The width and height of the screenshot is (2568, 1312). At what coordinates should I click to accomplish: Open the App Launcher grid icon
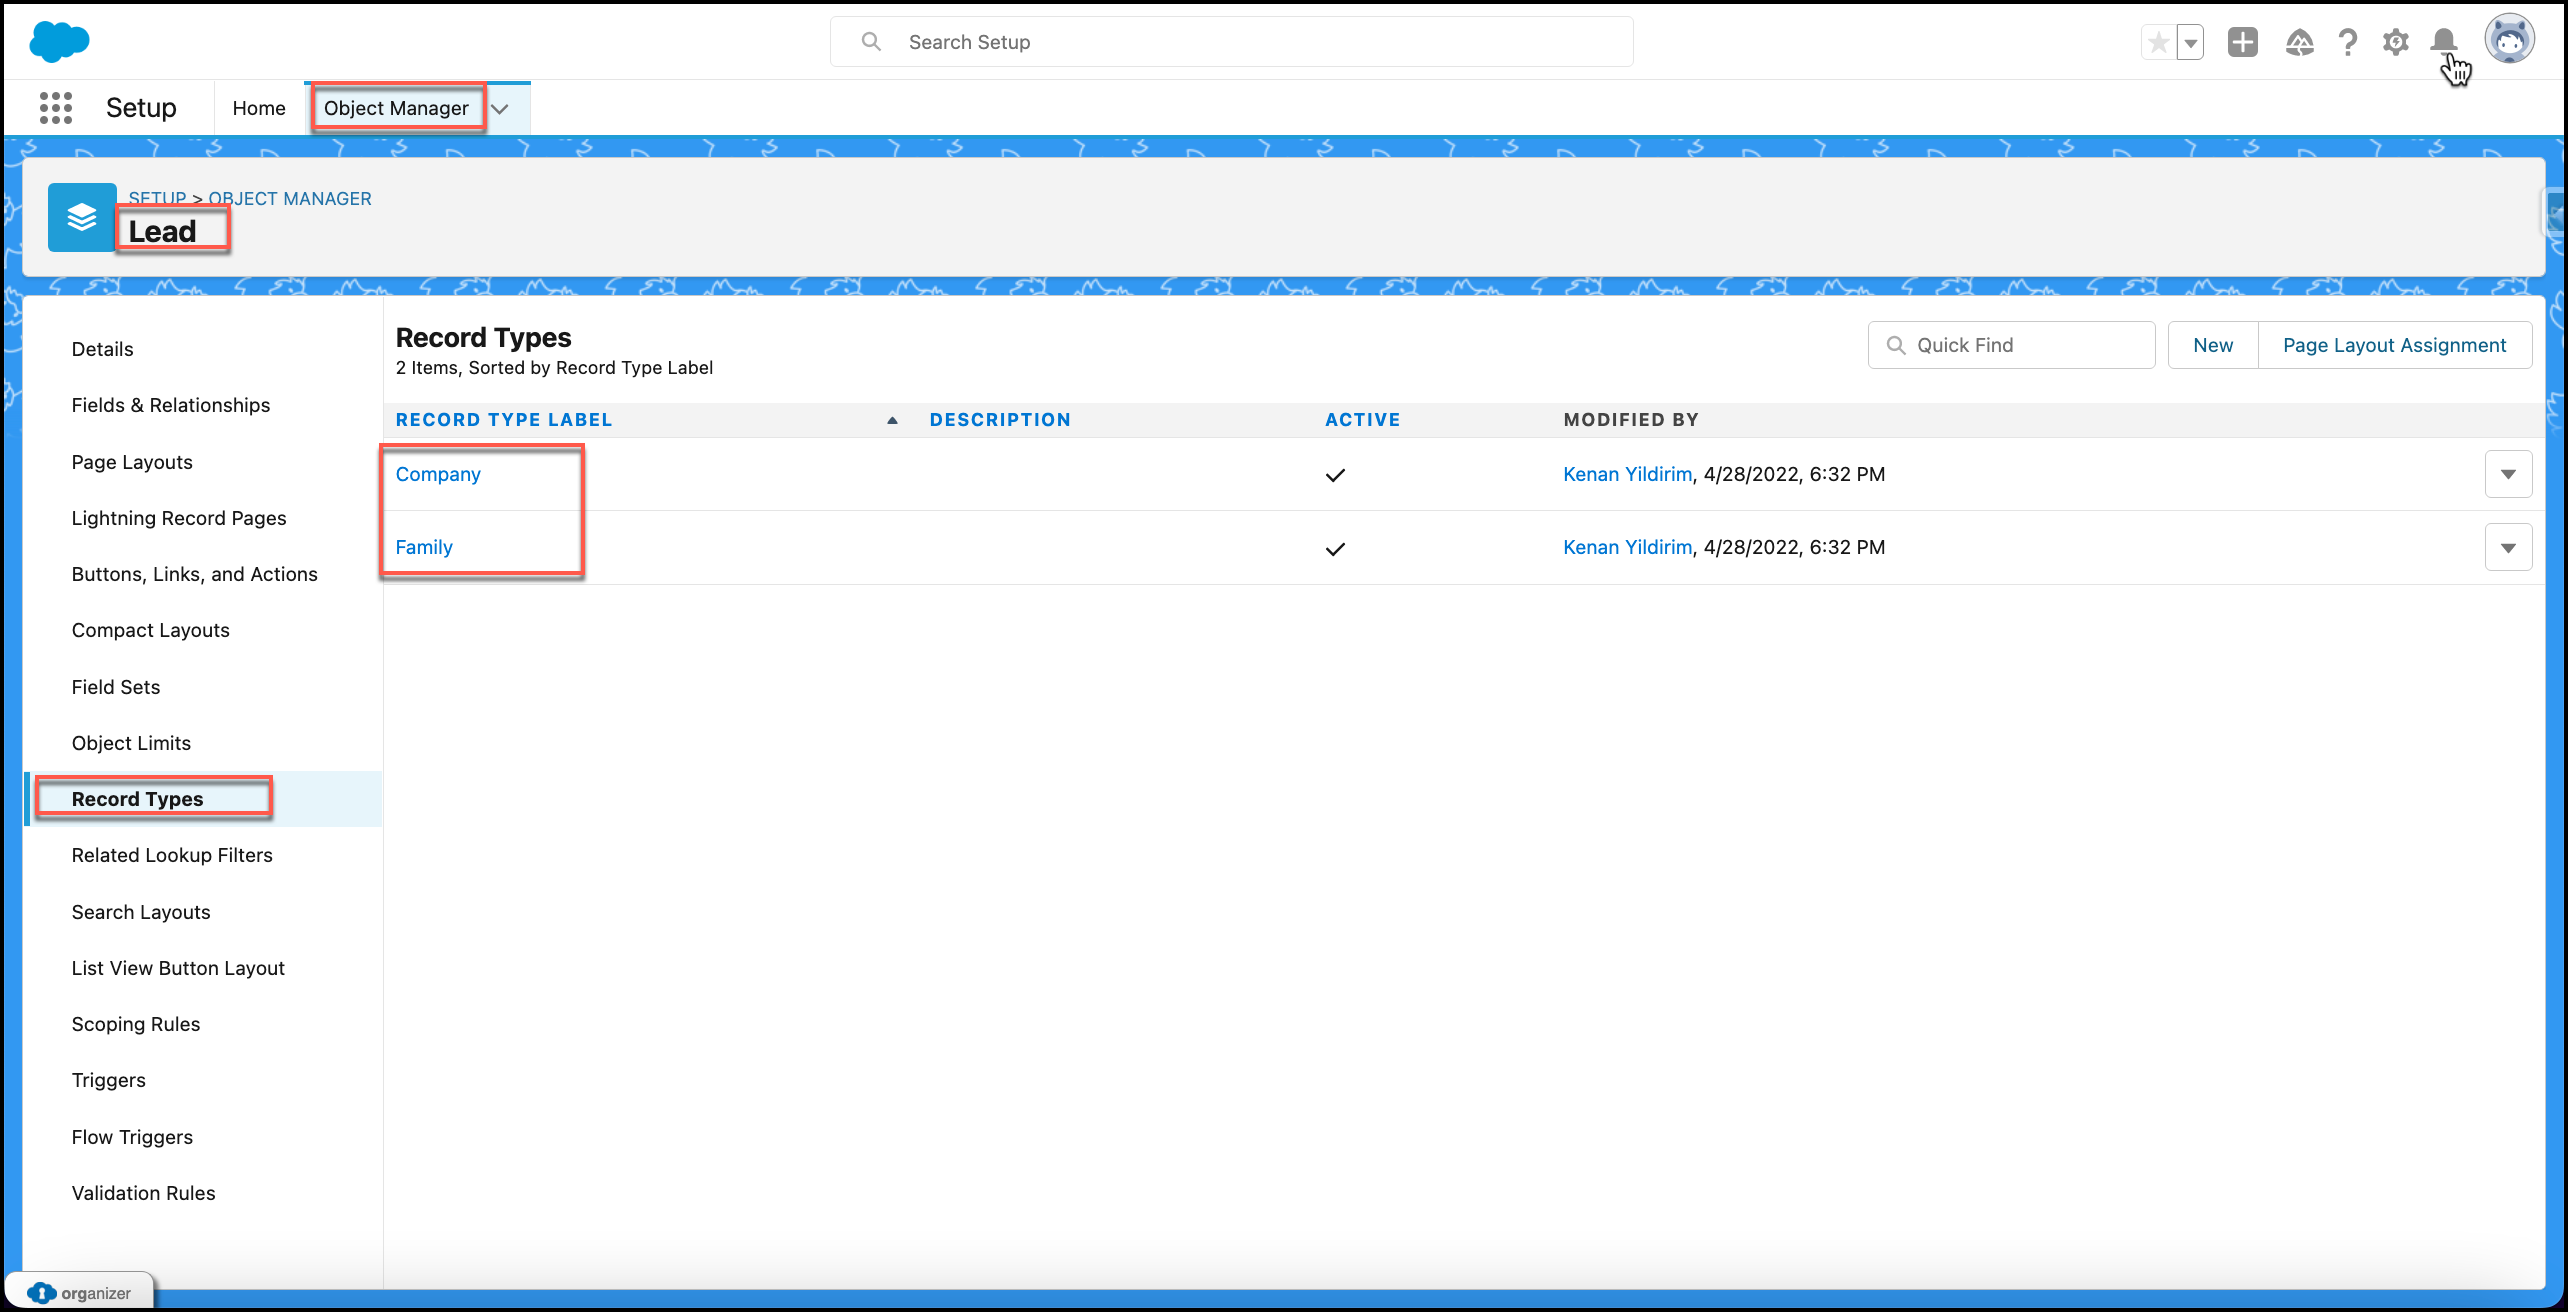[56, 108]
